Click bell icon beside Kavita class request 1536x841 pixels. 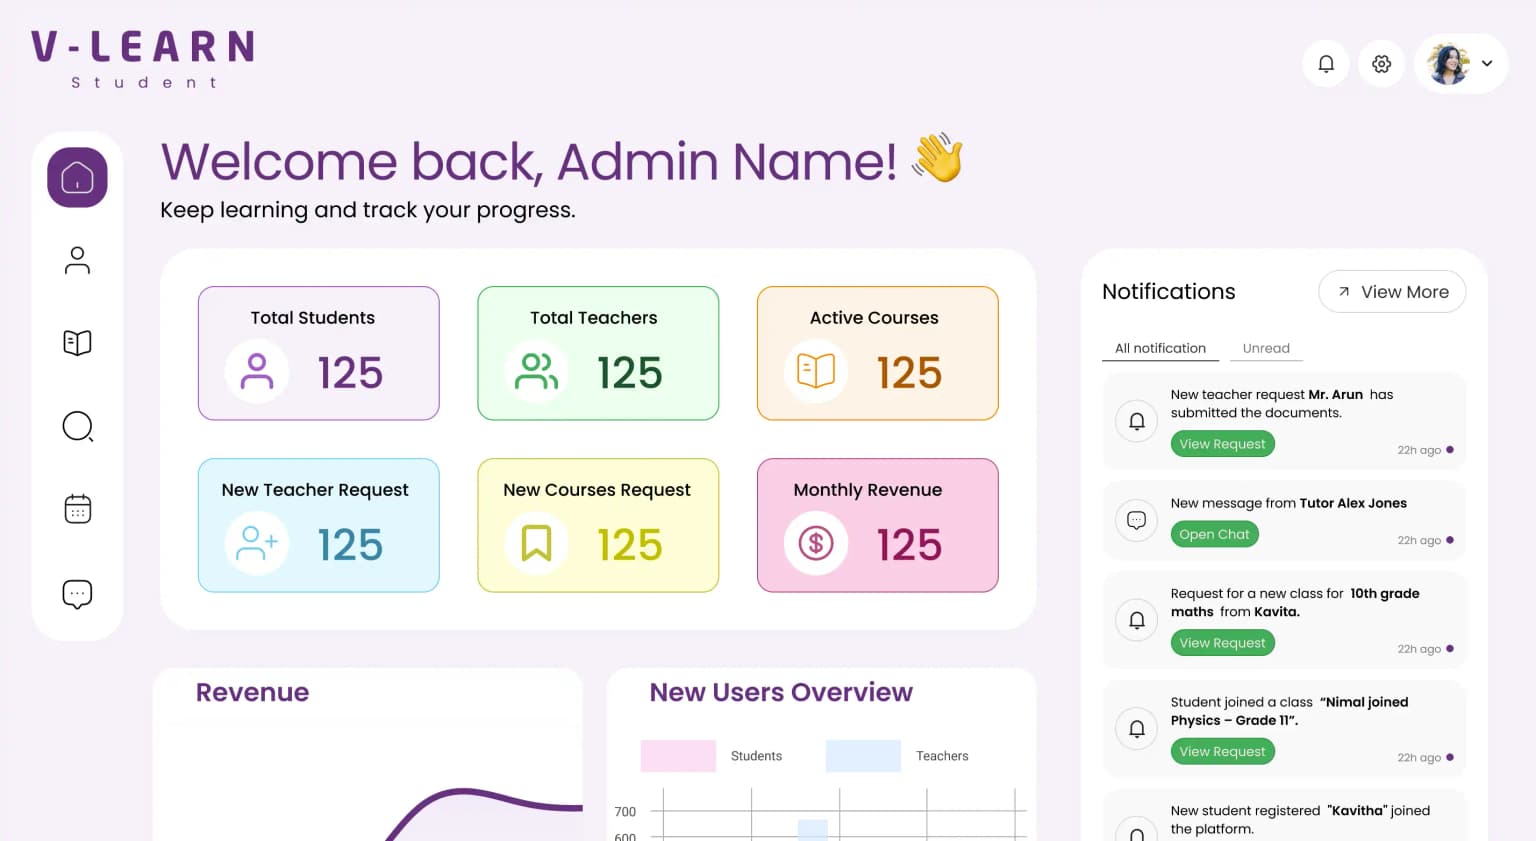pyautogui.click(x=1137, y=620)
